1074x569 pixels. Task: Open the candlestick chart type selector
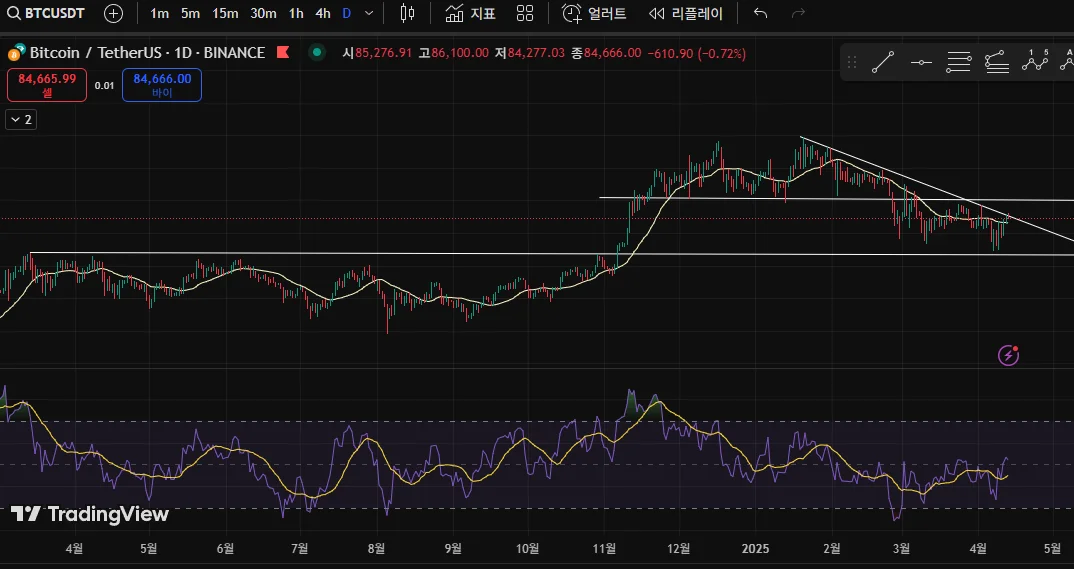406,13
